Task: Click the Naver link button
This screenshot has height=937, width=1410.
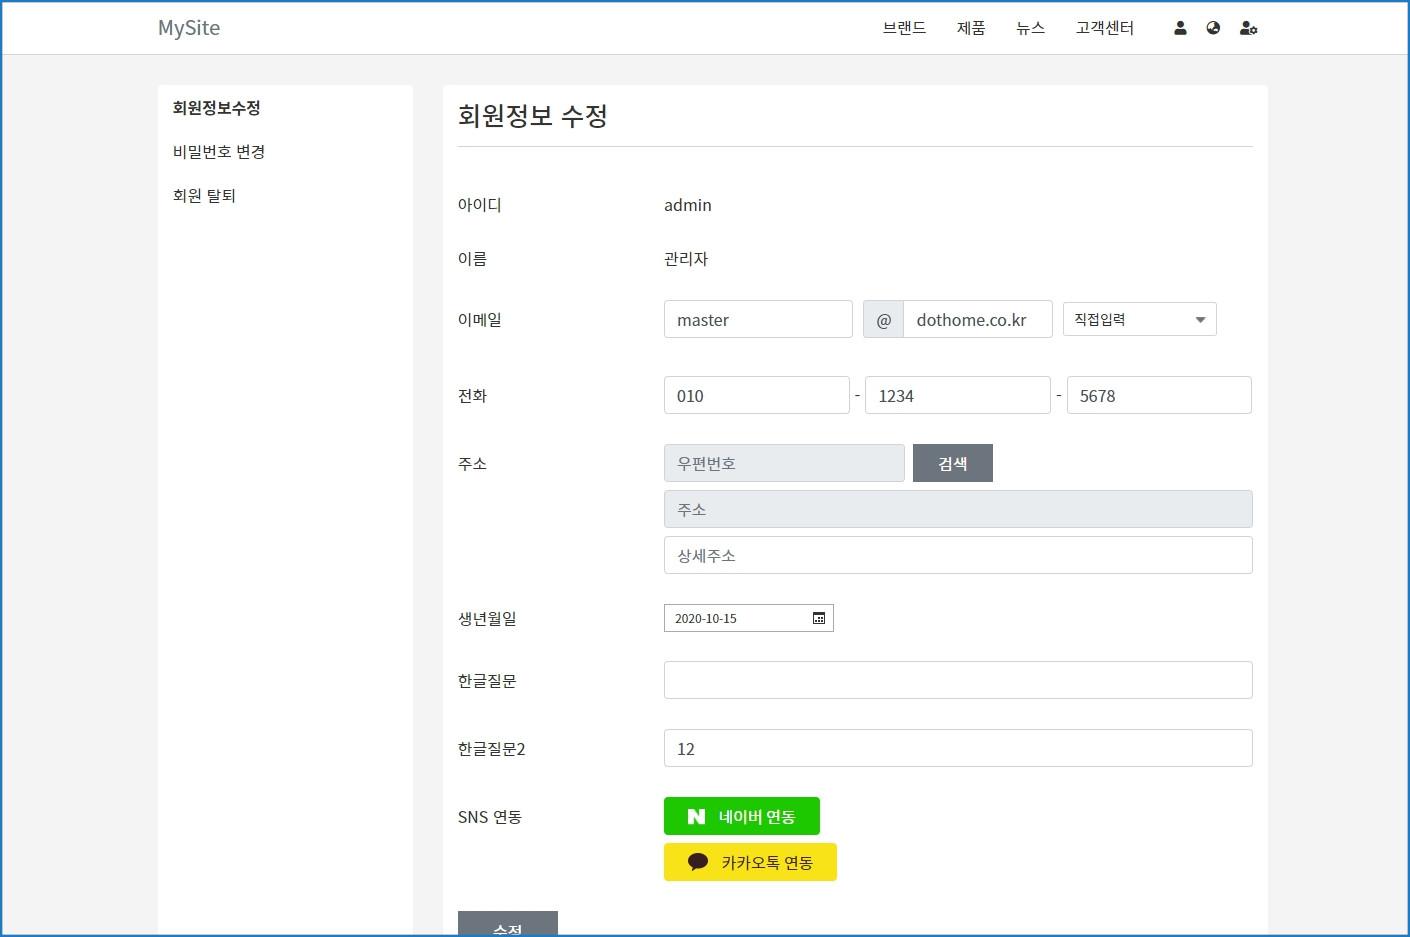Action: [x=741, y=816]
